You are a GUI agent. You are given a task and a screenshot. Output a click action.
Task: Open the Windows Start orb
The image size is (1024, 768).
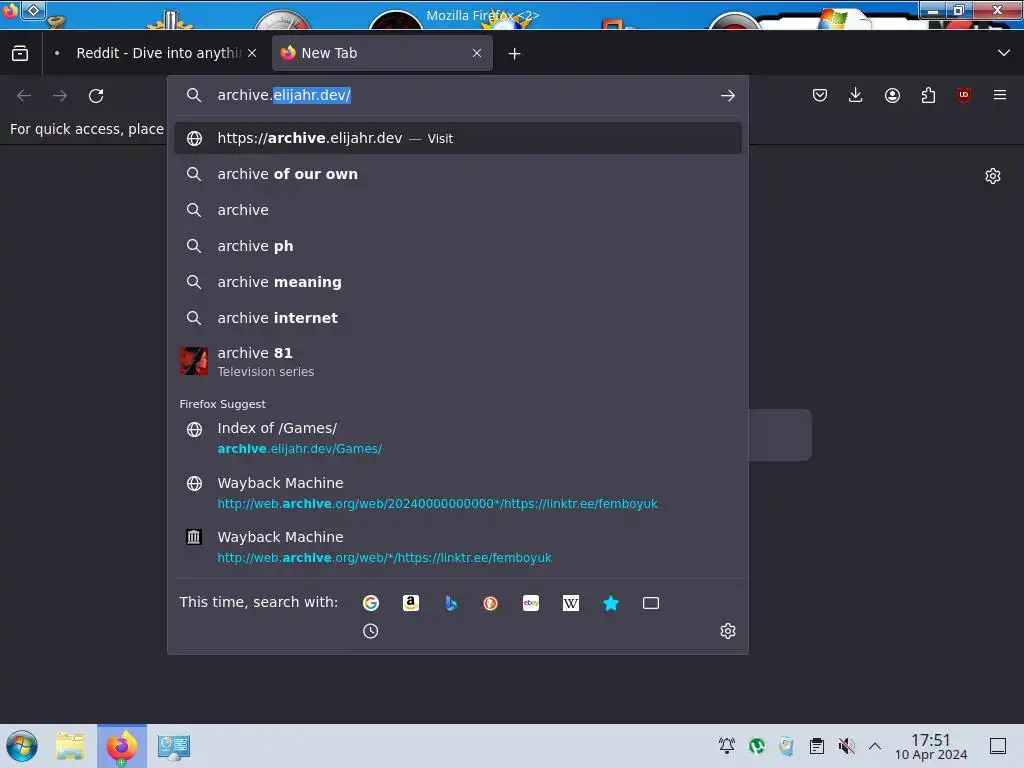coord(22,746)
